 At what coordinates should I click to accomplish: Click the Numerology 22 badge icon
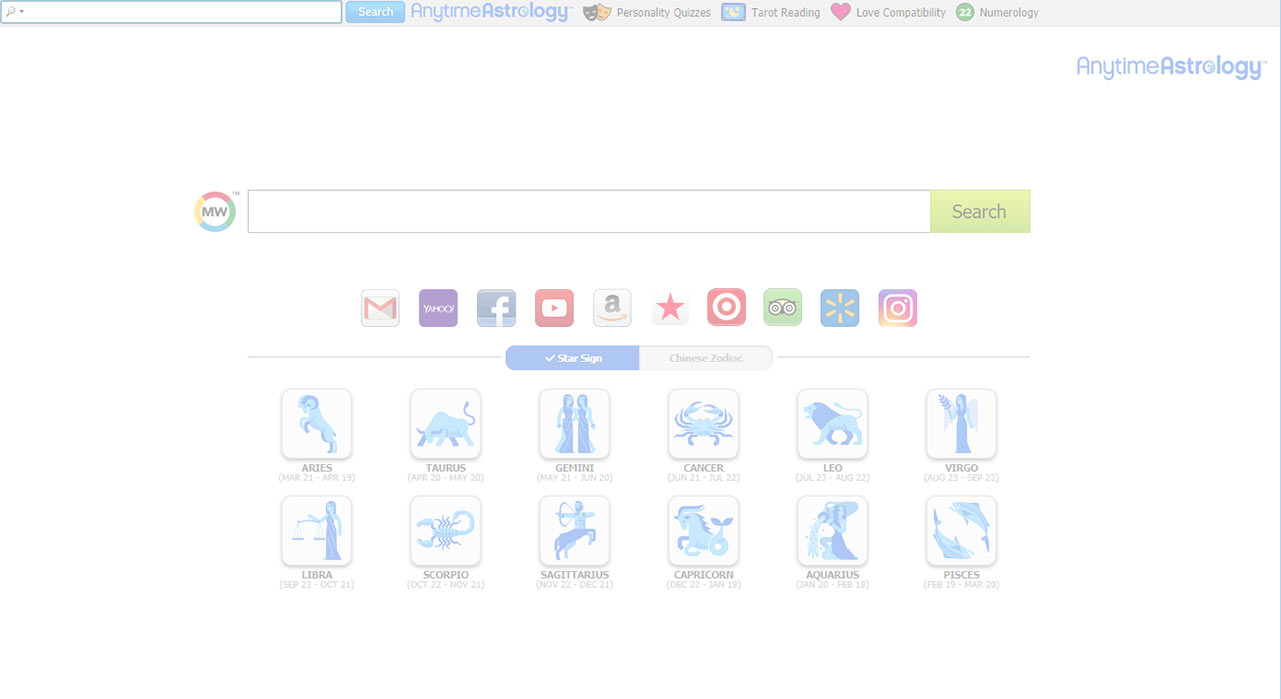tap(965, 12)
